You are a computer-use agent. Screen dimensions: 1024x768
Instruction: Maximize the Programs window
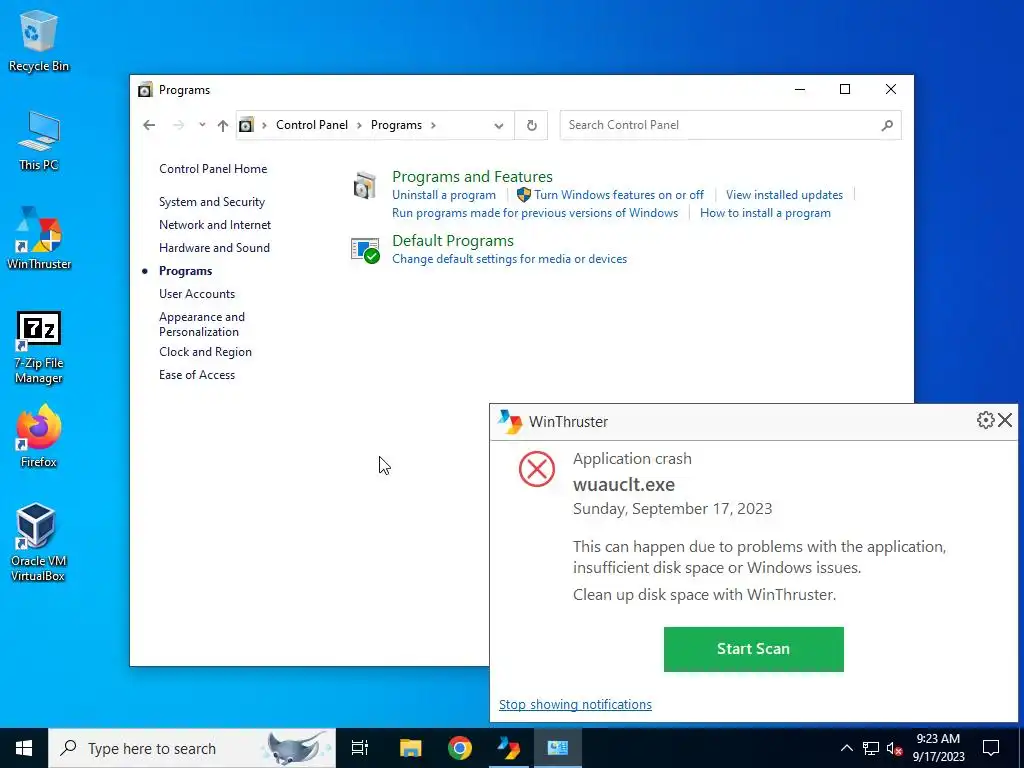tap(844, 89)
